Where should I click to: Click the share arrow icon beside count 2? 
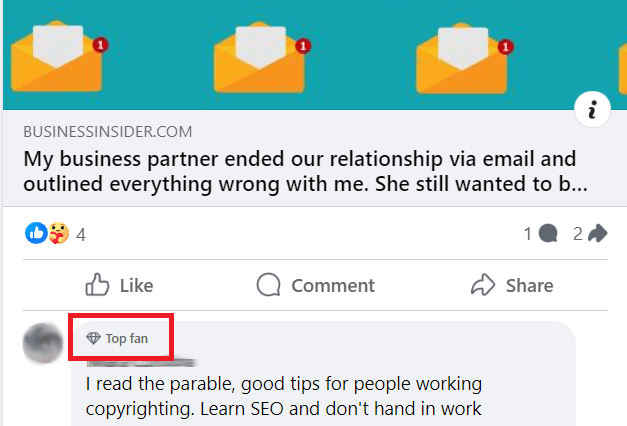[597, 234]
